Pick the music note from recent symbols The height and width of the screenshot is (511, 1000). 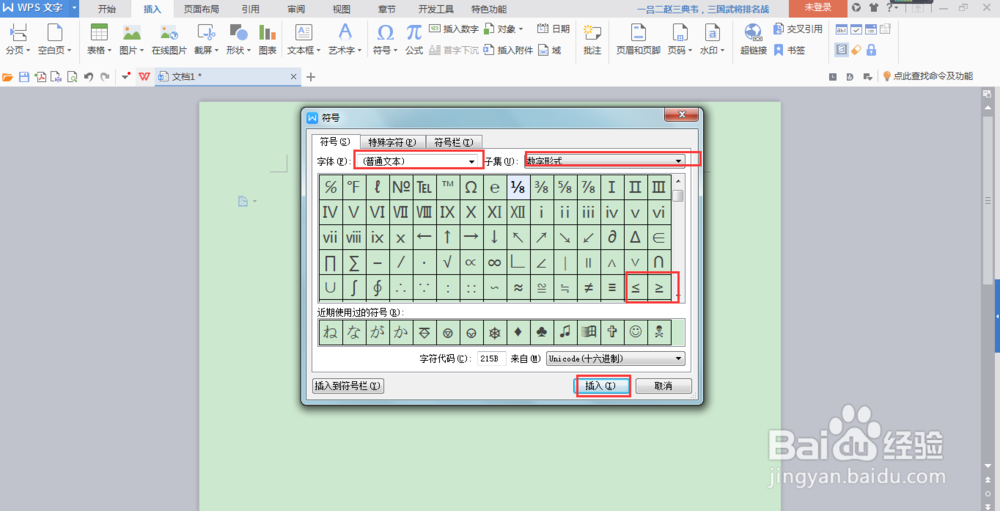click(x=565, y=332)
